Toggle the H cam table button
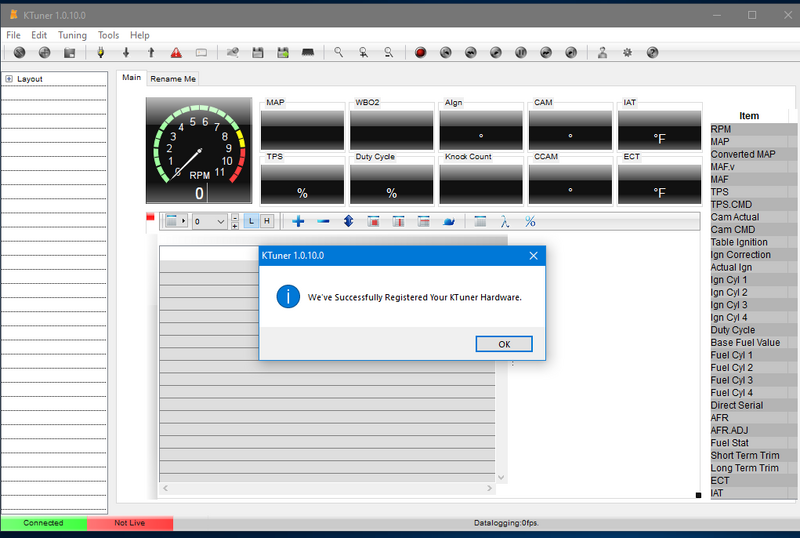This screenshot has width=800, height=538. (x=267, y=221)
